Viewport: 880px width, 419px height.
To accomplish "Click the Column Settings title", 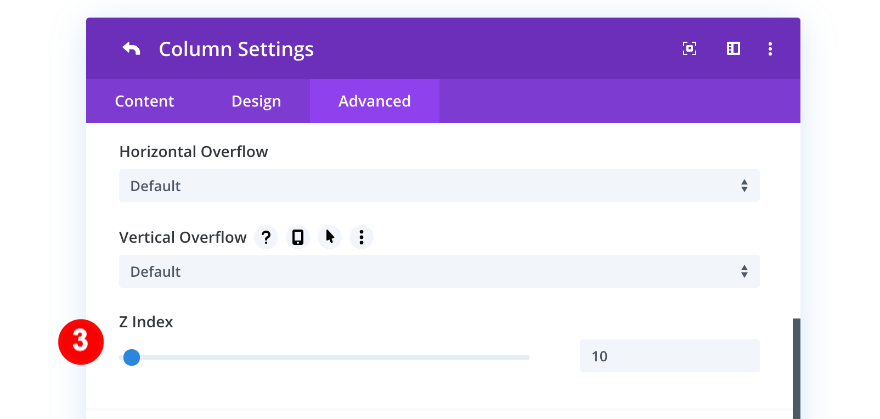I will pyautogui.click(x=236, y=49).
